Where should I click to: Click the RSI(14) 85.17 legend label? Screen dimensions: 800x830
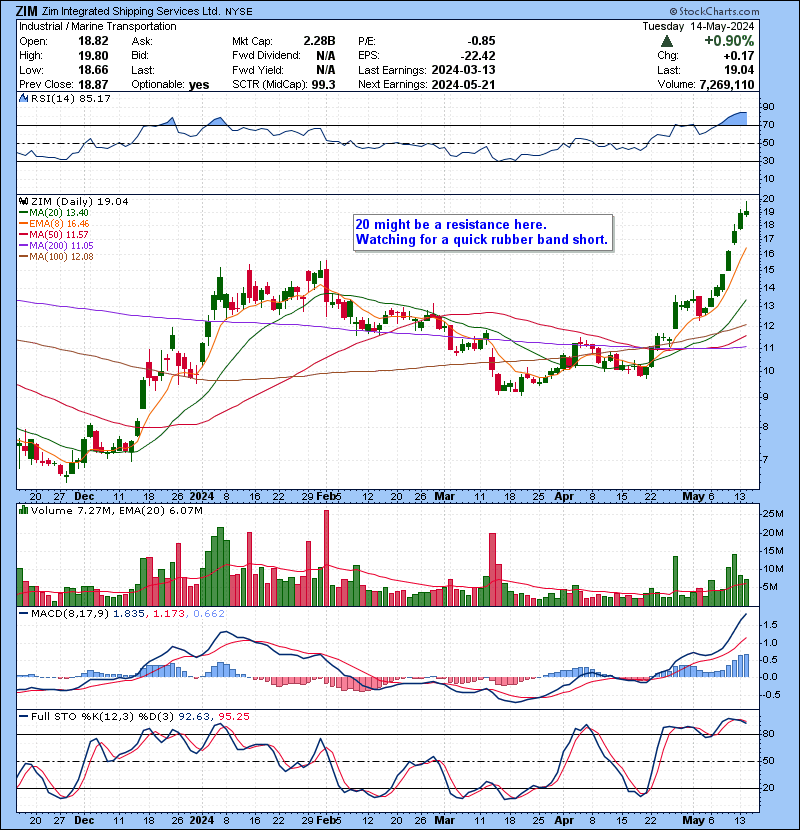[x=70, y=98]
